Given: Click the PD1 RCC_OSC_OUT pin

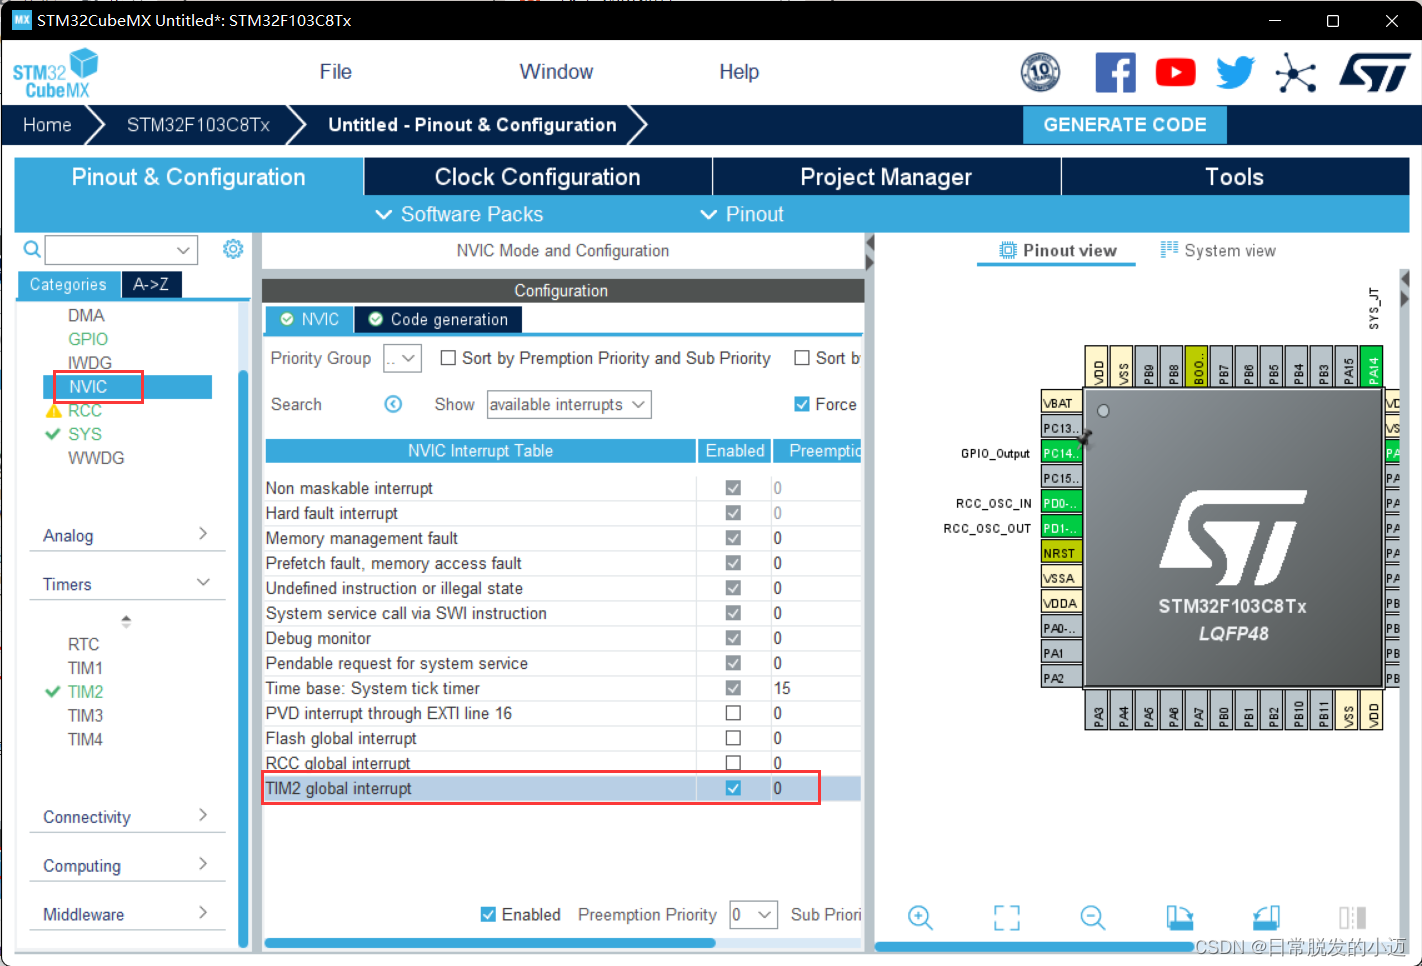Looking at the screenshot, I should 1061,528.
